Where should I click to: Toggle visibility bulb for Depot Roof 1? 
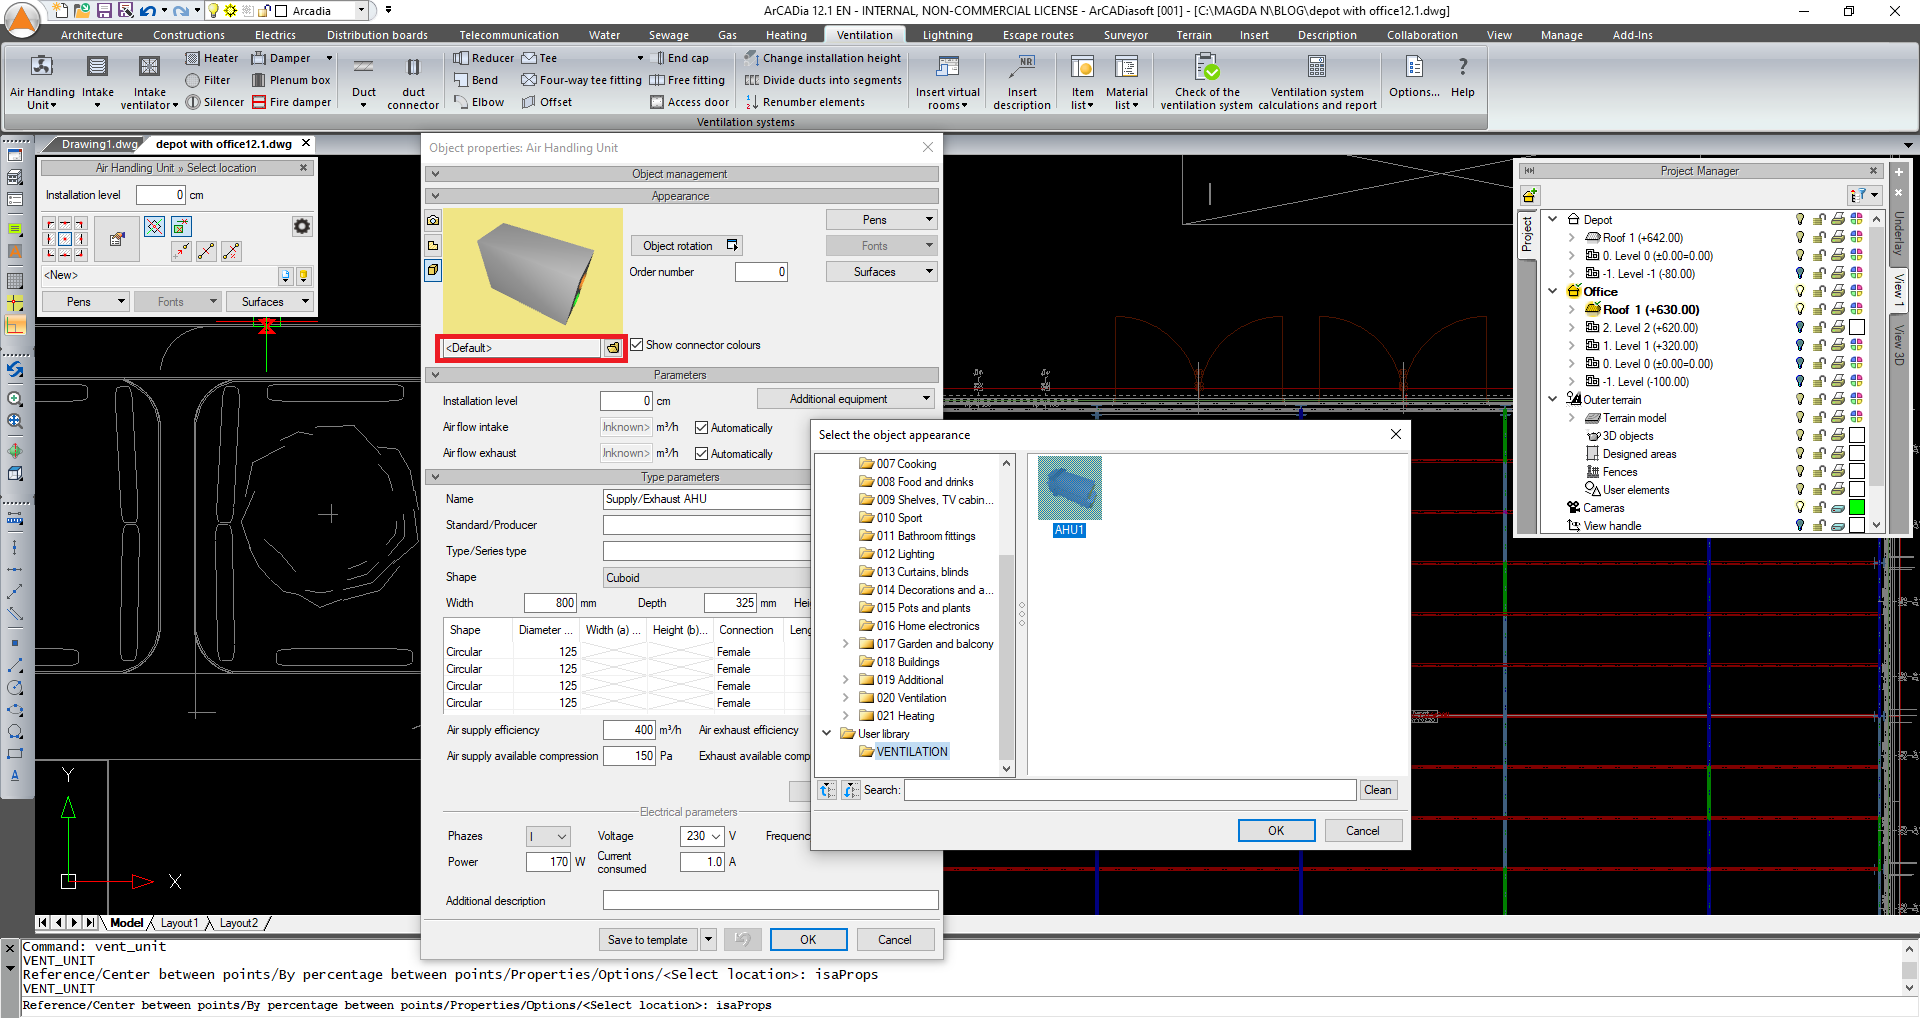click(x=1800, y=238)
